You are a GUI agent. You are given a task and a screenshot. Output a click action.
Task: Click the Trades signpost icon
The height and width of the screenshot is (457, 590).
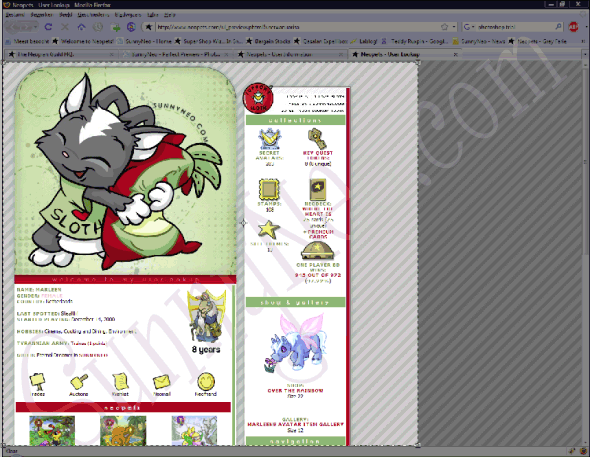point(37,382)
